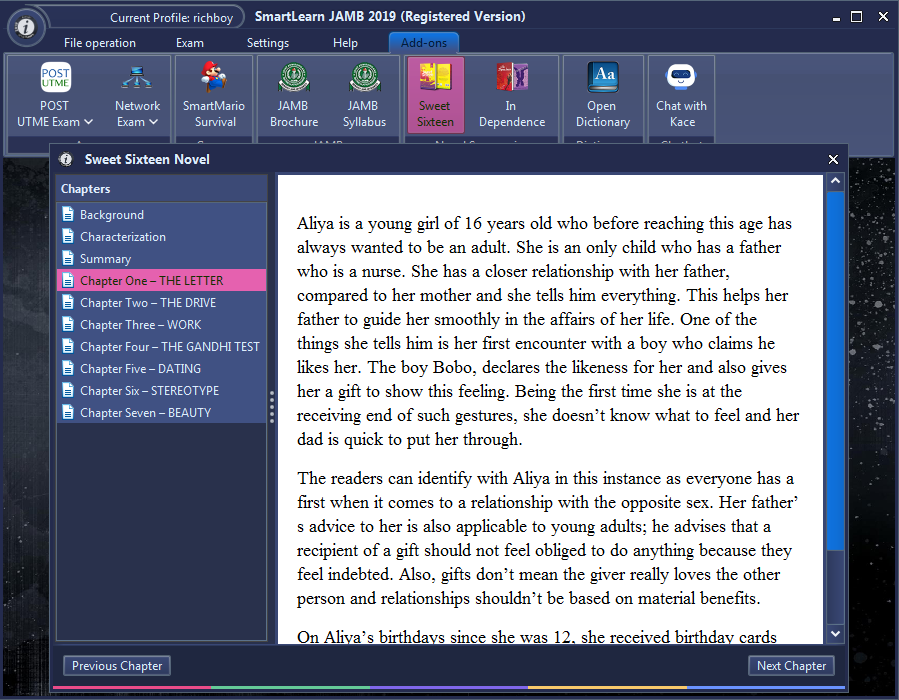Close the SmartLearn JAMB application
This screenshot has width=899, height=700.
[883, 17]
